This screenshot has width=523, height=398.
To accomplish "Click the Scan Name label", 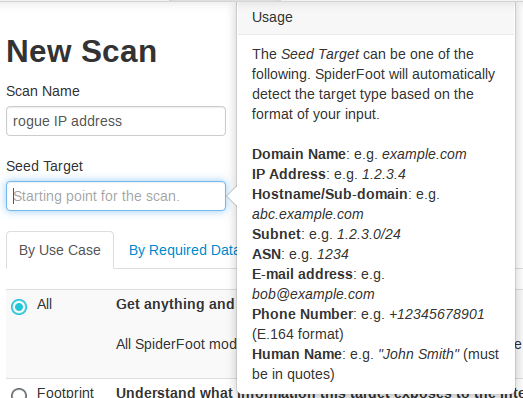I will tap(43, 91).
